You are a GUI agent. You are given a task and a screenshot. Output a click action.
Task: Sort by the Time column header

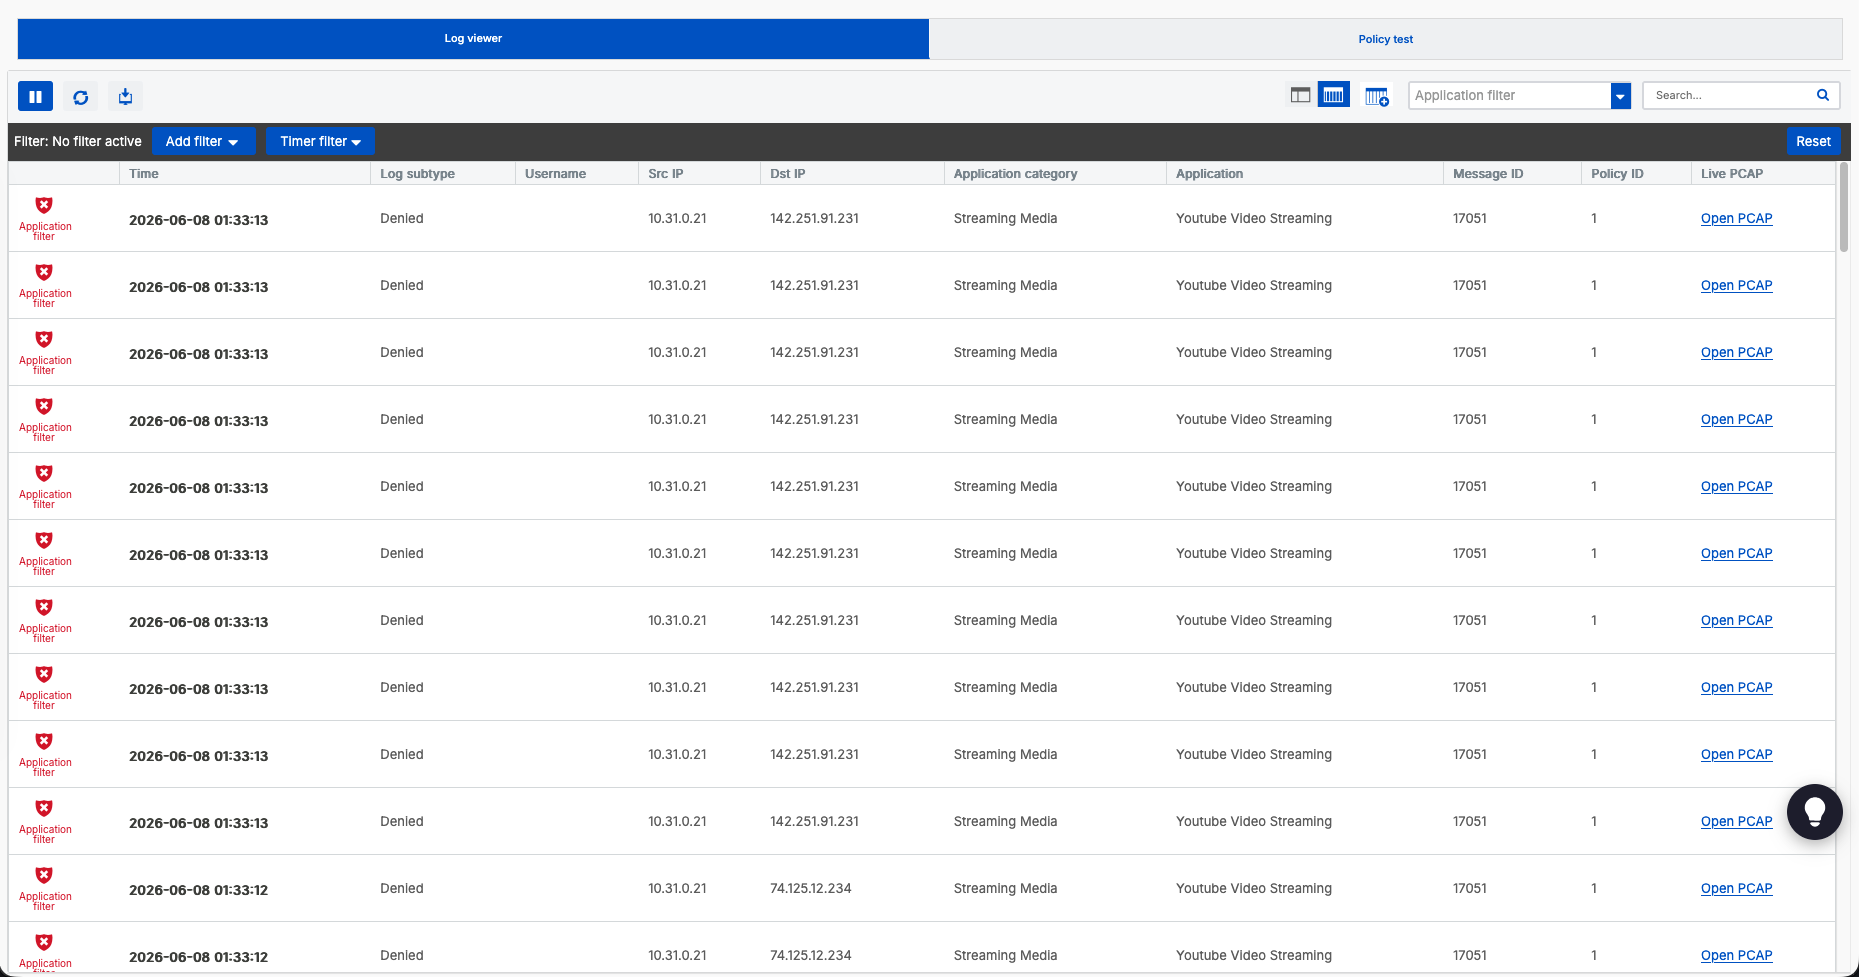(x=144, y=173)
